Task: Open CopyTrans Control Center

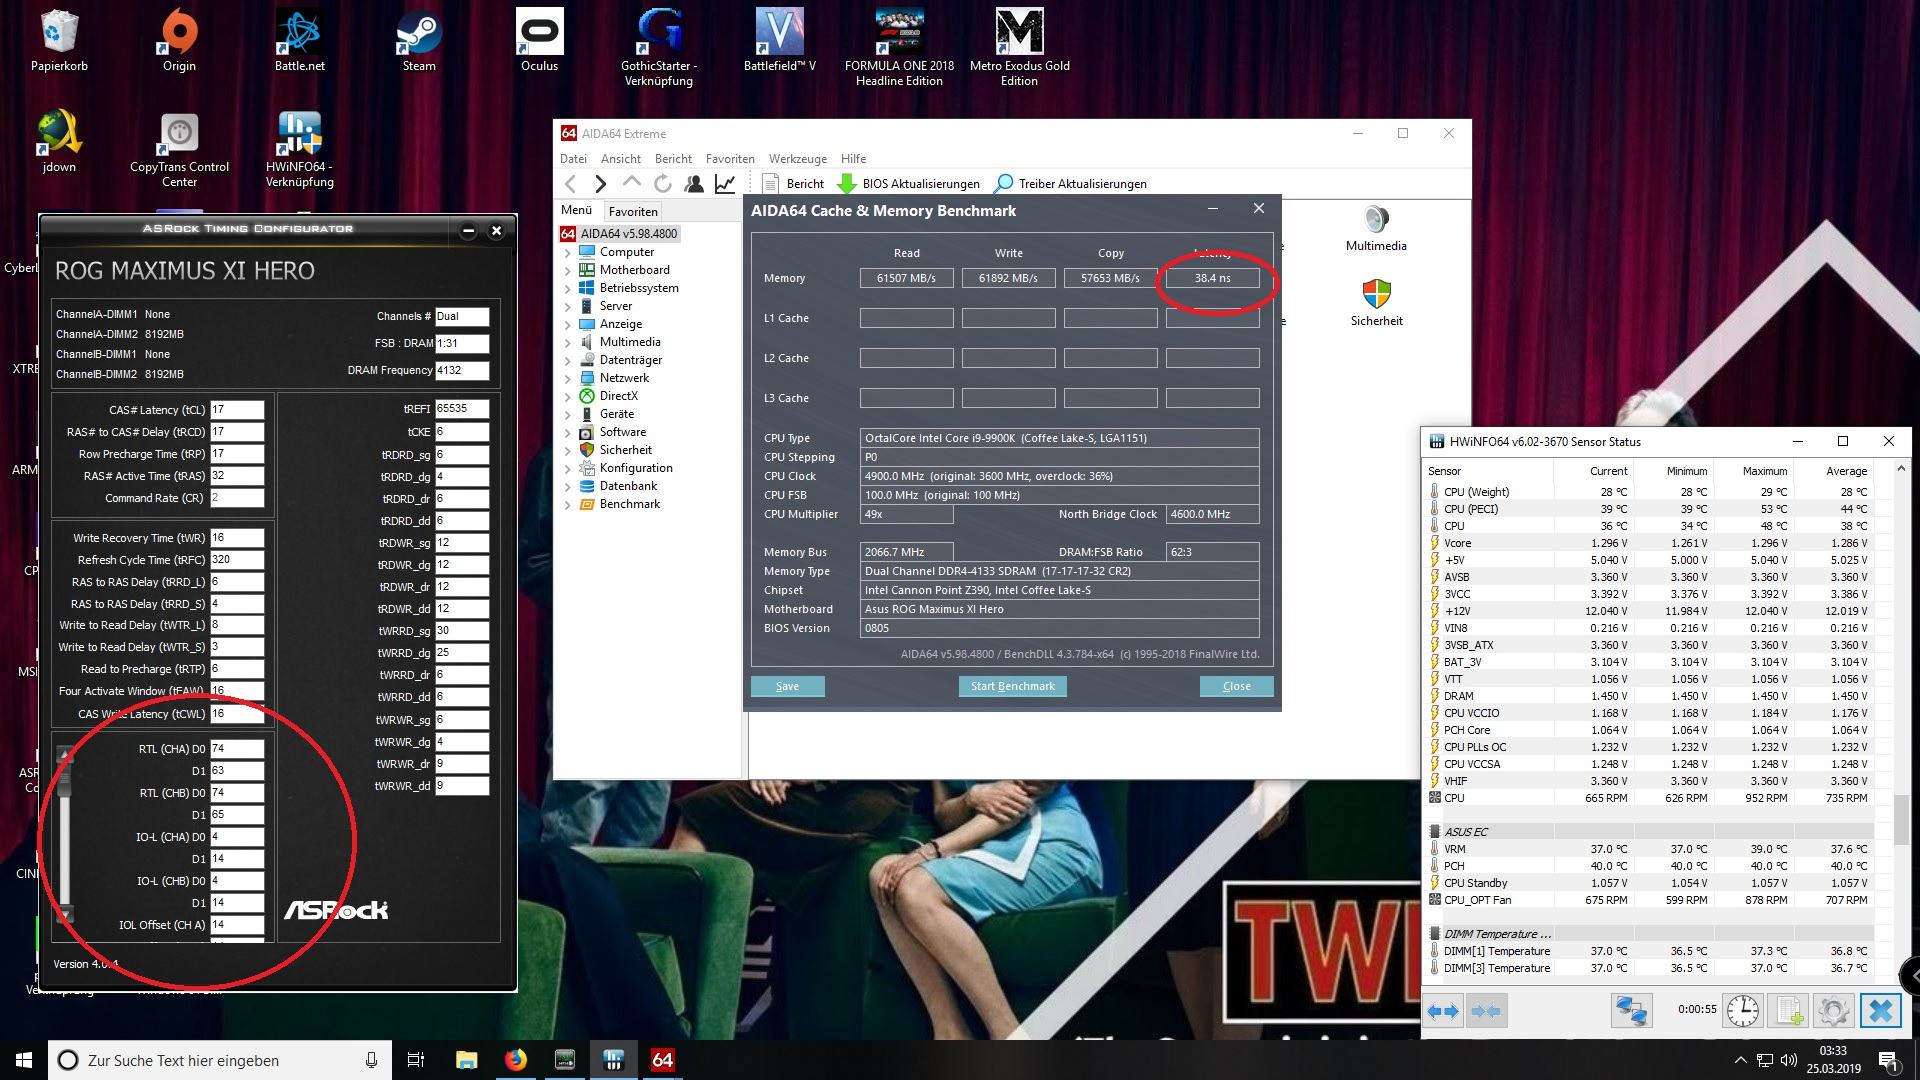Action: tap(179, 149)
